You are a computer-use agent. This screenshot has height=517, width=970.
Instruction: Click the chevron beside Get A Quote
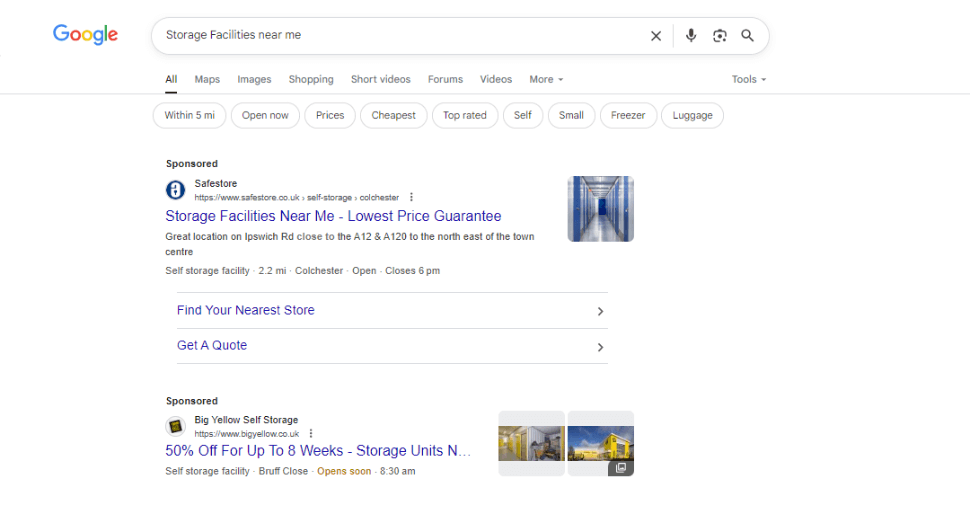pyautogui.click(x=600, y=347)
